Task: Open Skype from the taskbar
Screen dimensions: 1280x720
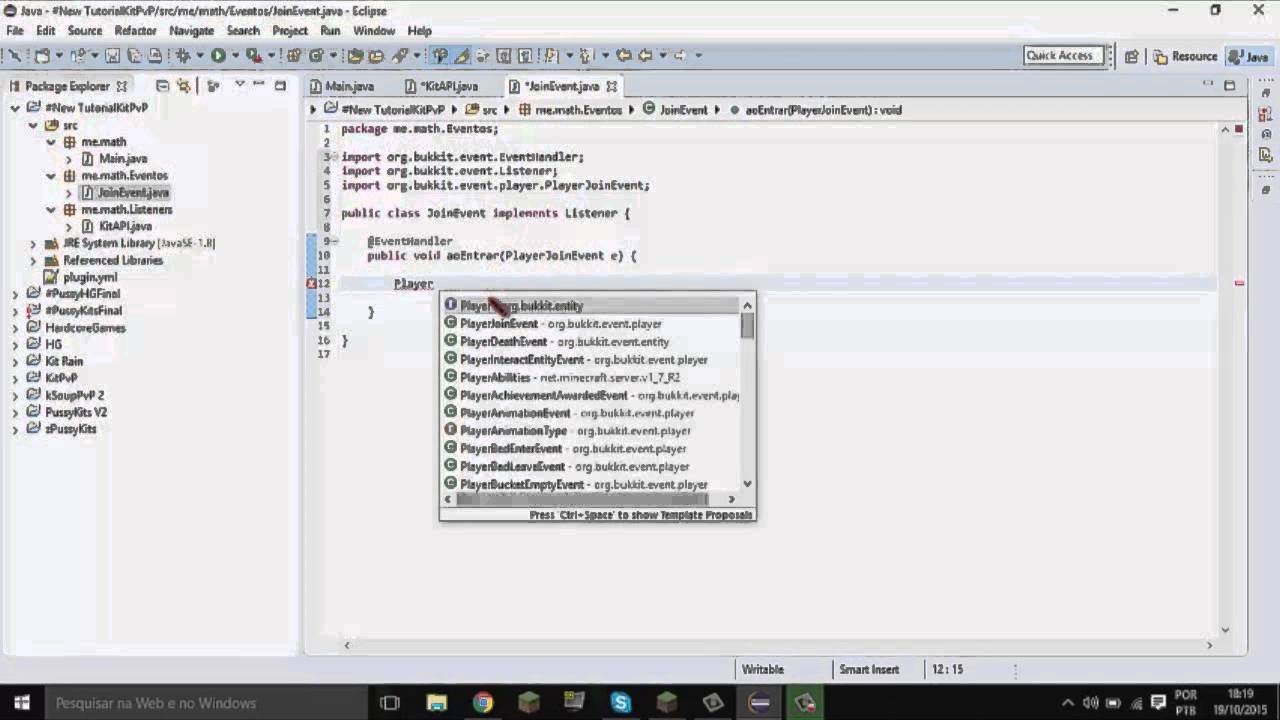Action: (621, 703)
